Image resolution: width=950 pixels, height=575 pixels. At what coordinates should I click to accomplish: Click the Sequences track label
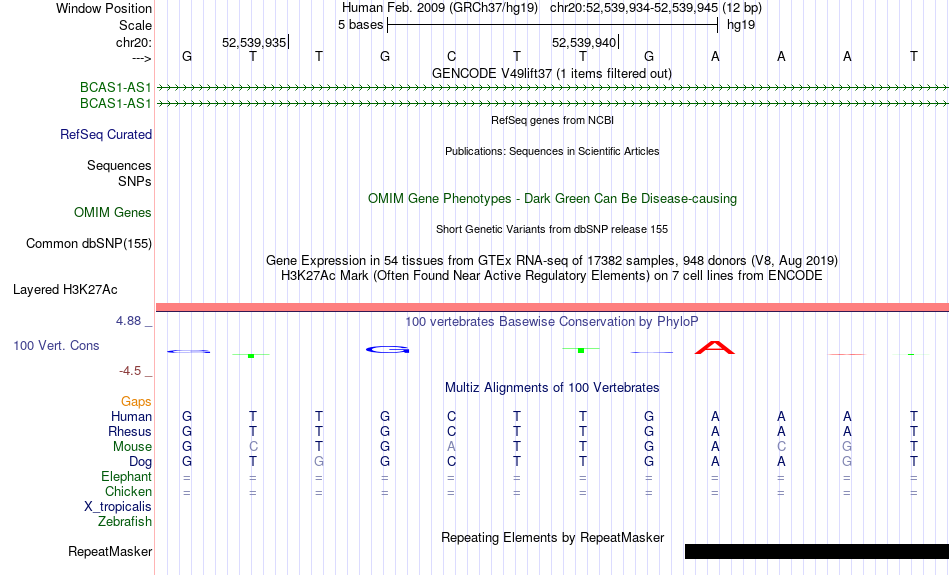point(119,165)
